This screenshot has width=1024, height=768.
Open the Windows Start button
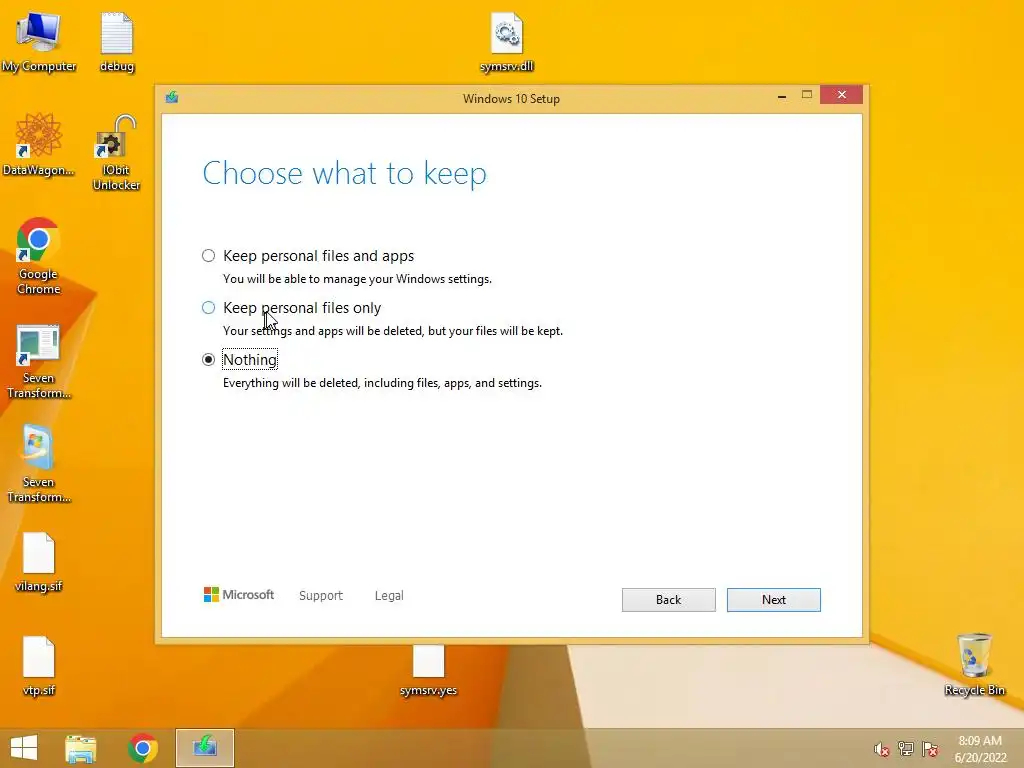click(24, 748)
